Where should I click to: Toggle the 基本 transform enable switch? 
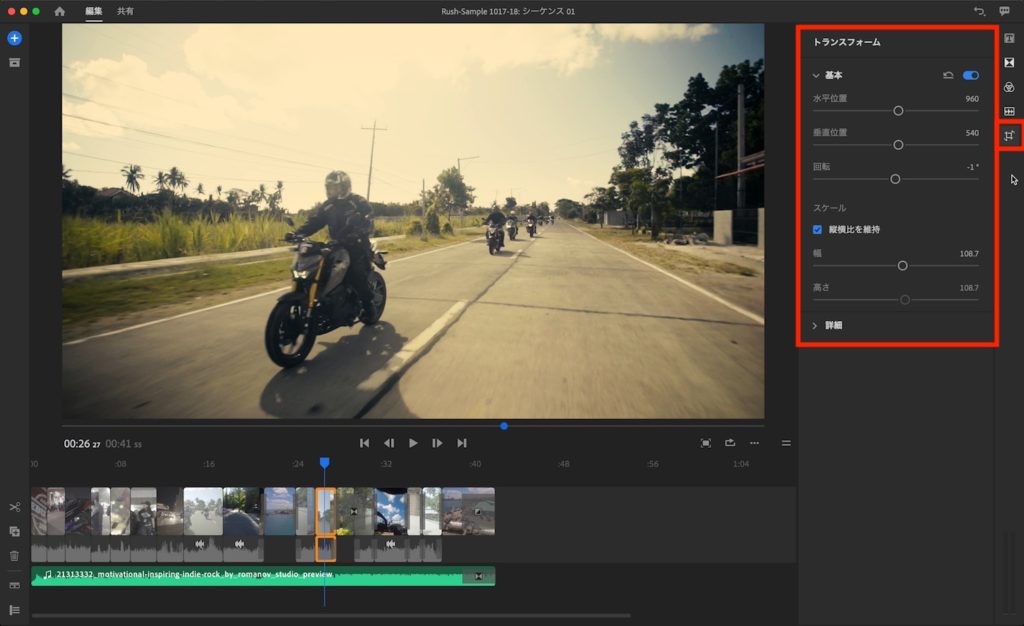click(x=970, y=75)
